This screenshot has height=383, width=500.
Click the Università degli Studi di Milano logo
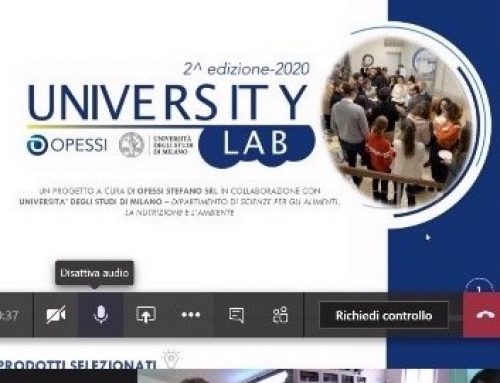pos(156,145)
